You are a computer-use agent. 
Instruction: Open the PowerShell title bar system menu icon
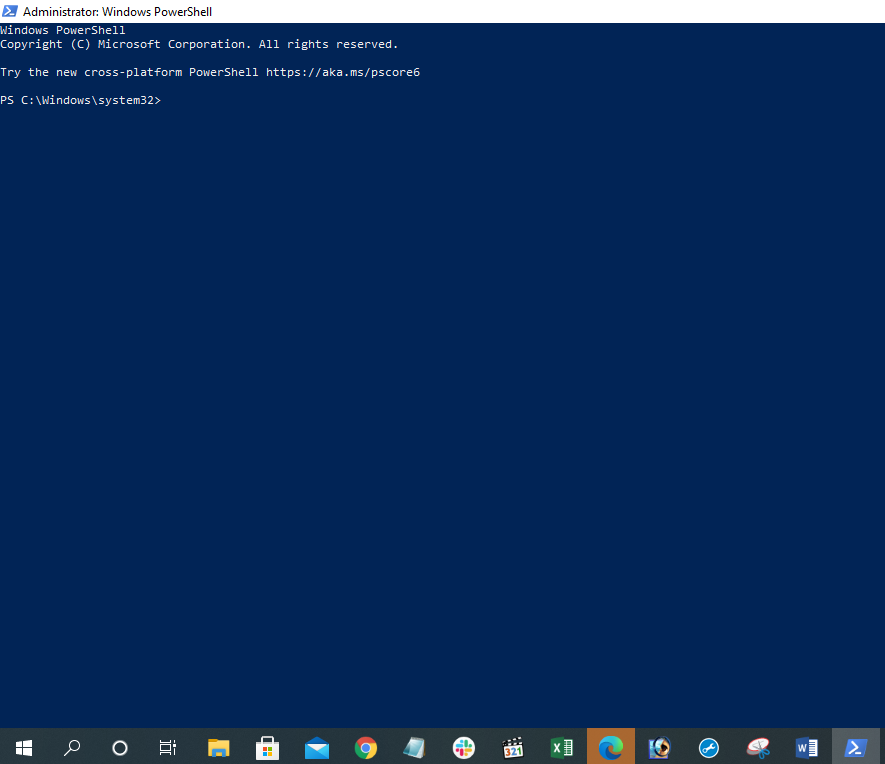(10, 11)
